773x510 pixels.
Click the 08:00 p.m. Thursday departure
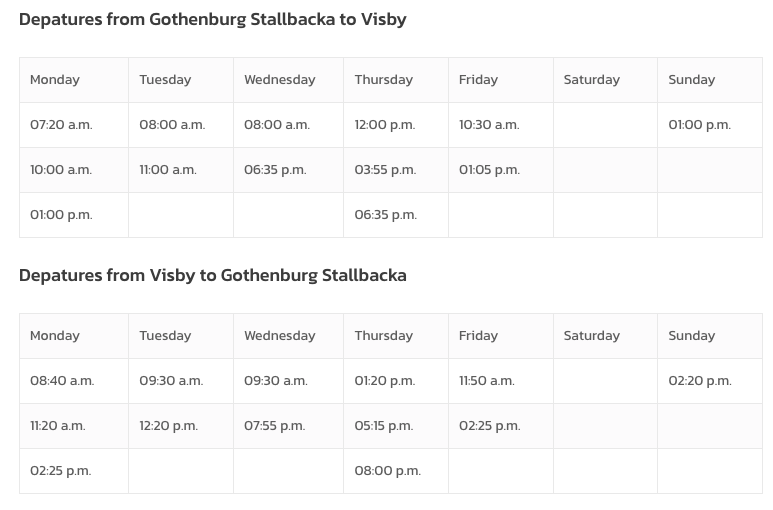(387, 471)
